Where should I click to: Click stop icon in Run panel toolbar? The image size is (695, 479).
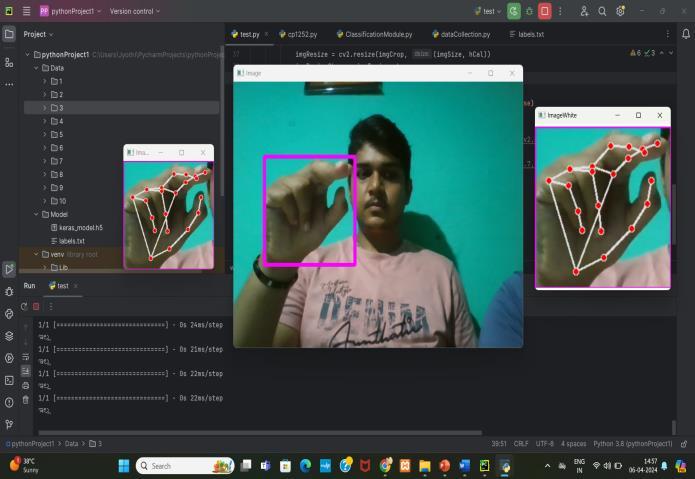(36, 306)
